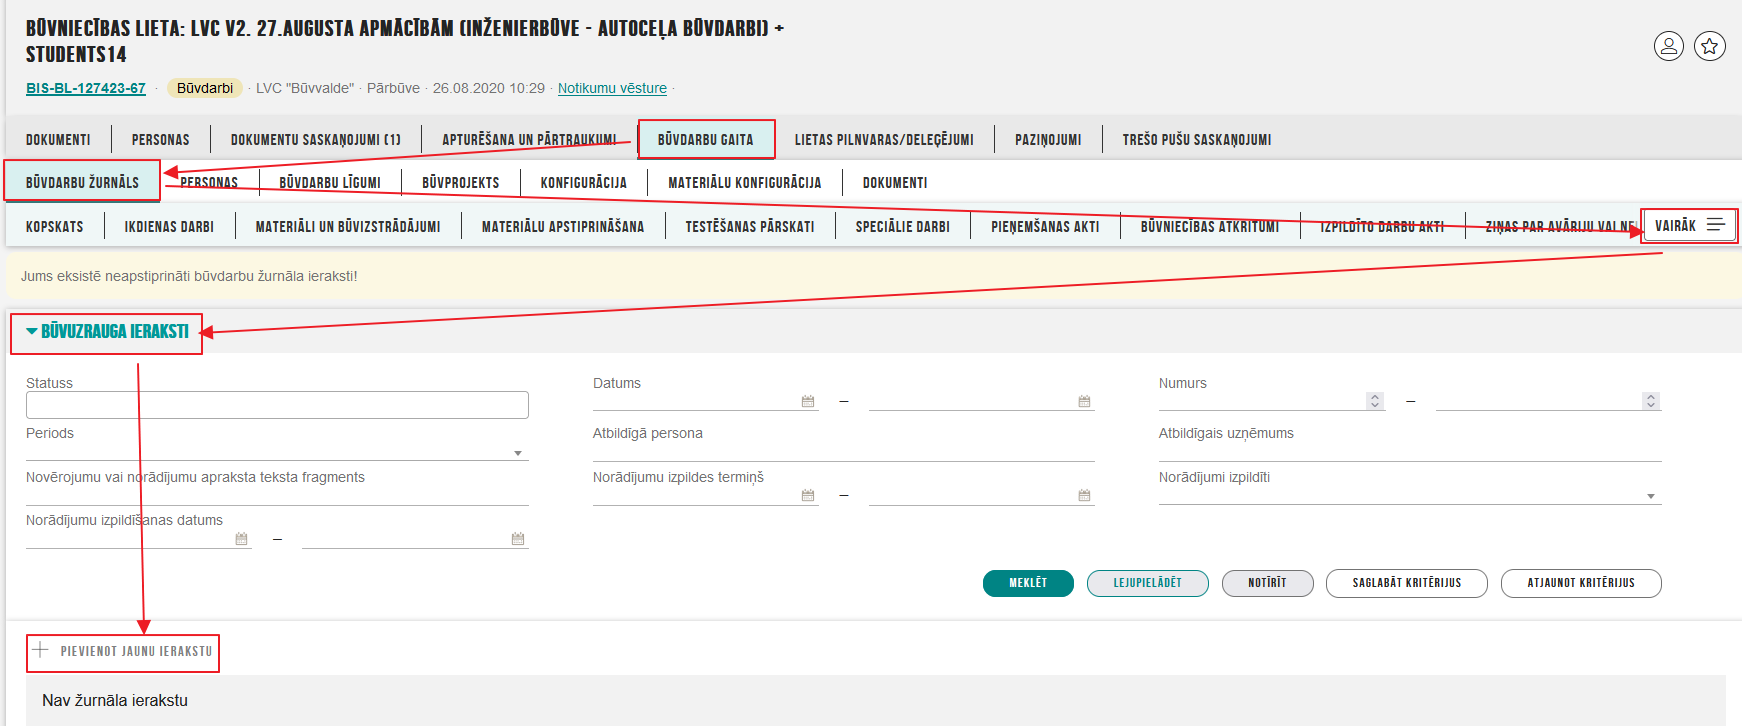Click into the Statuss input field
Viewport: 1742px width, 726px height.
[277, 405]
